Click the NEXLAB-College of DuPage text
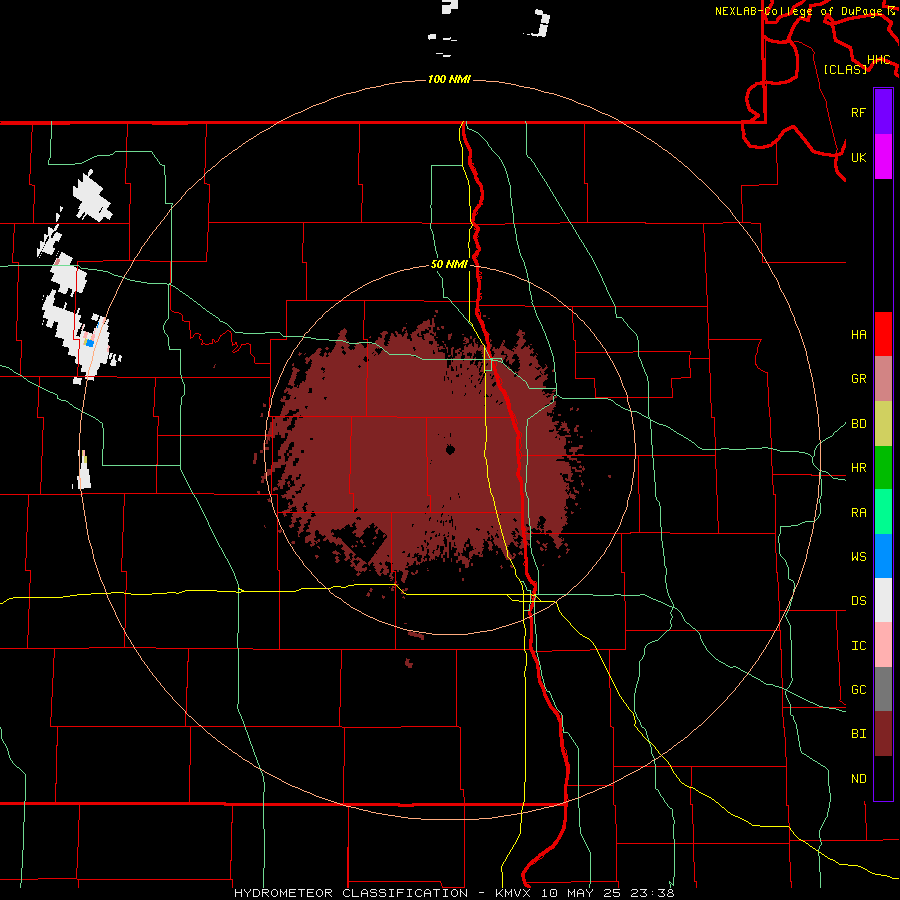The height and width of the screenshot is (900, 900). click(x=798, y=11)
